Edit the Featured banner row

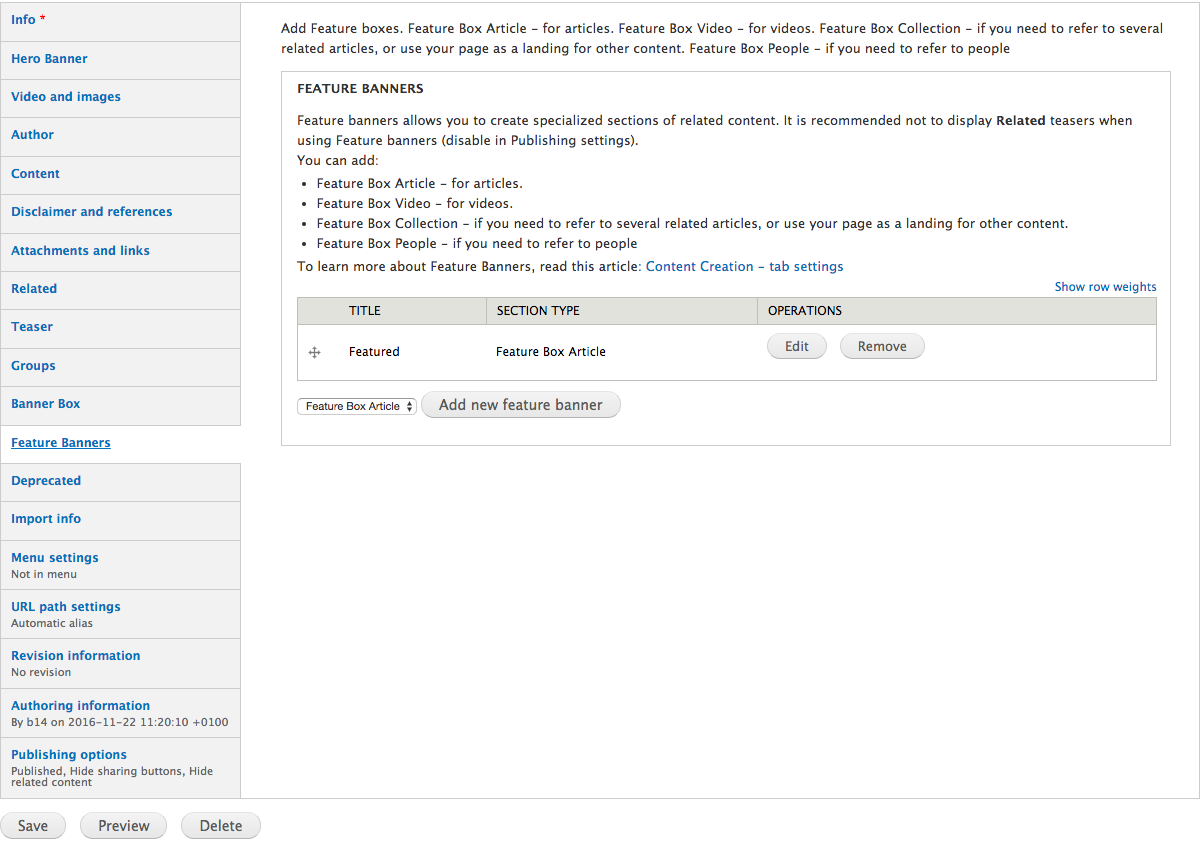click(797, 347)
